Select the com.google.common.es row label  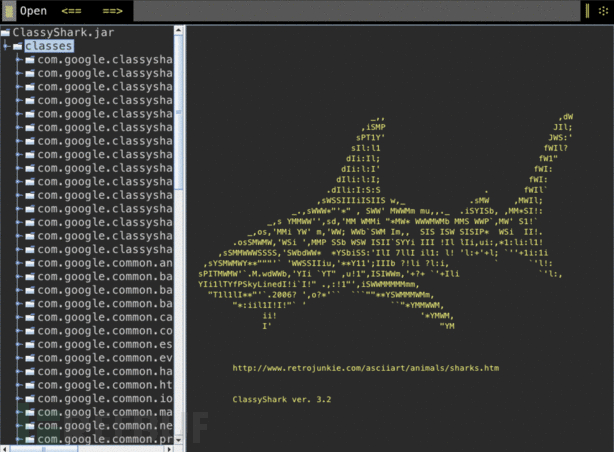pyautogui.click(x=105, y=344)
